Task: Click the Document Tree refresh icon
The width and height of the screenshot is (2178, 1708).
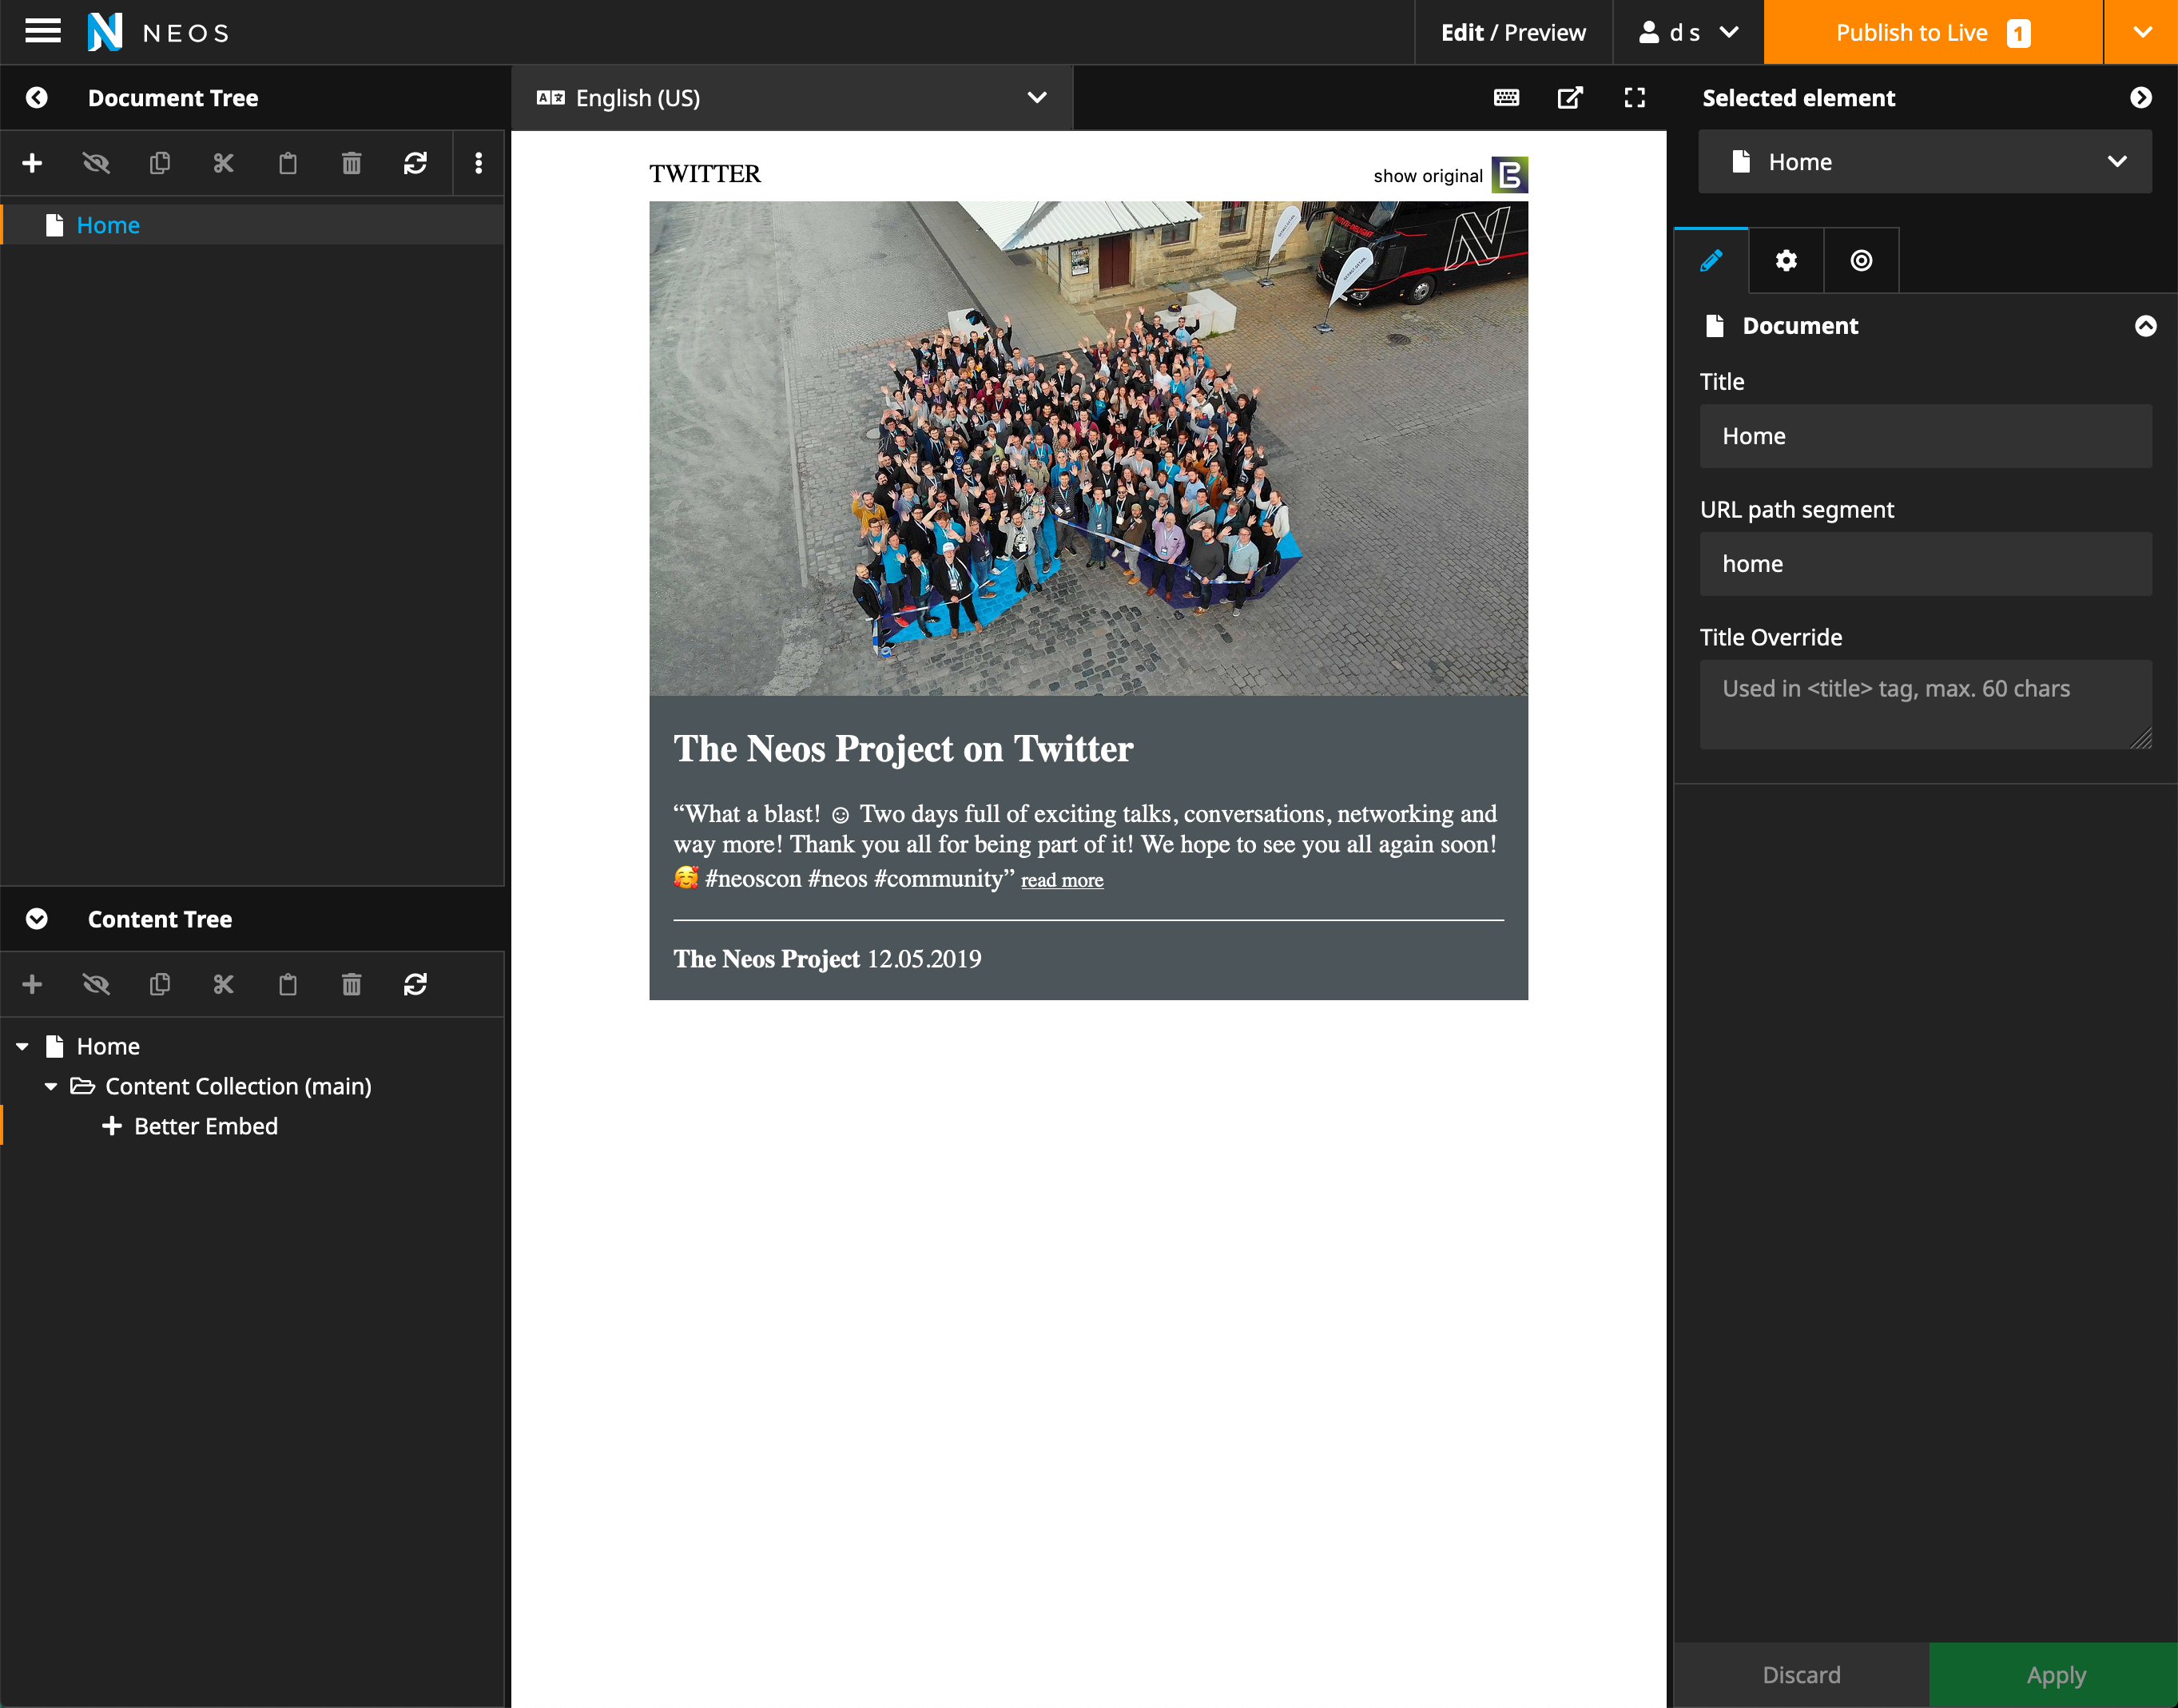Action: (415, 163)
